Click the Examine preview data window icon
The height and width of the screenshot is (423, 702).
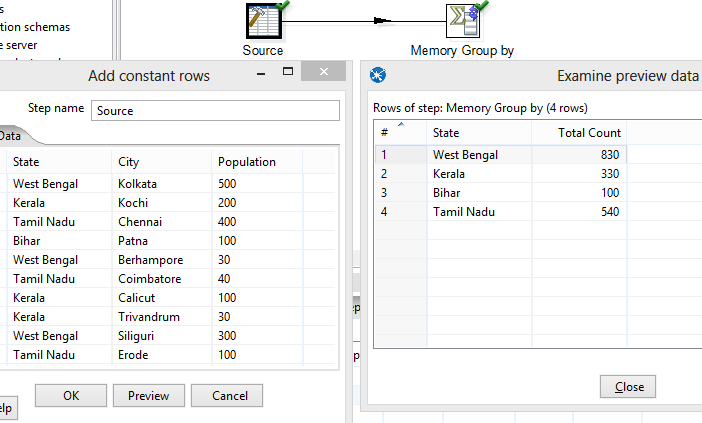[x=378, y=75]
